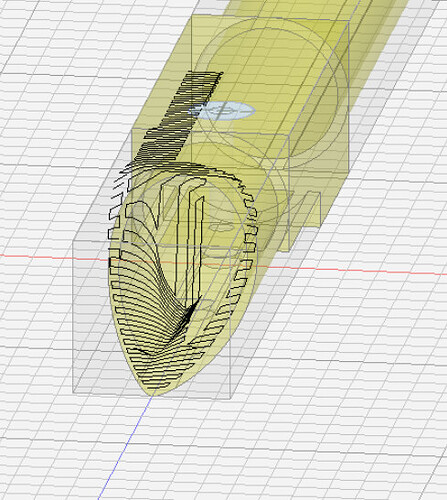The image size is (447, 500).
Task: Click the front bounding box lower-right corner
Action: point(230,398)
